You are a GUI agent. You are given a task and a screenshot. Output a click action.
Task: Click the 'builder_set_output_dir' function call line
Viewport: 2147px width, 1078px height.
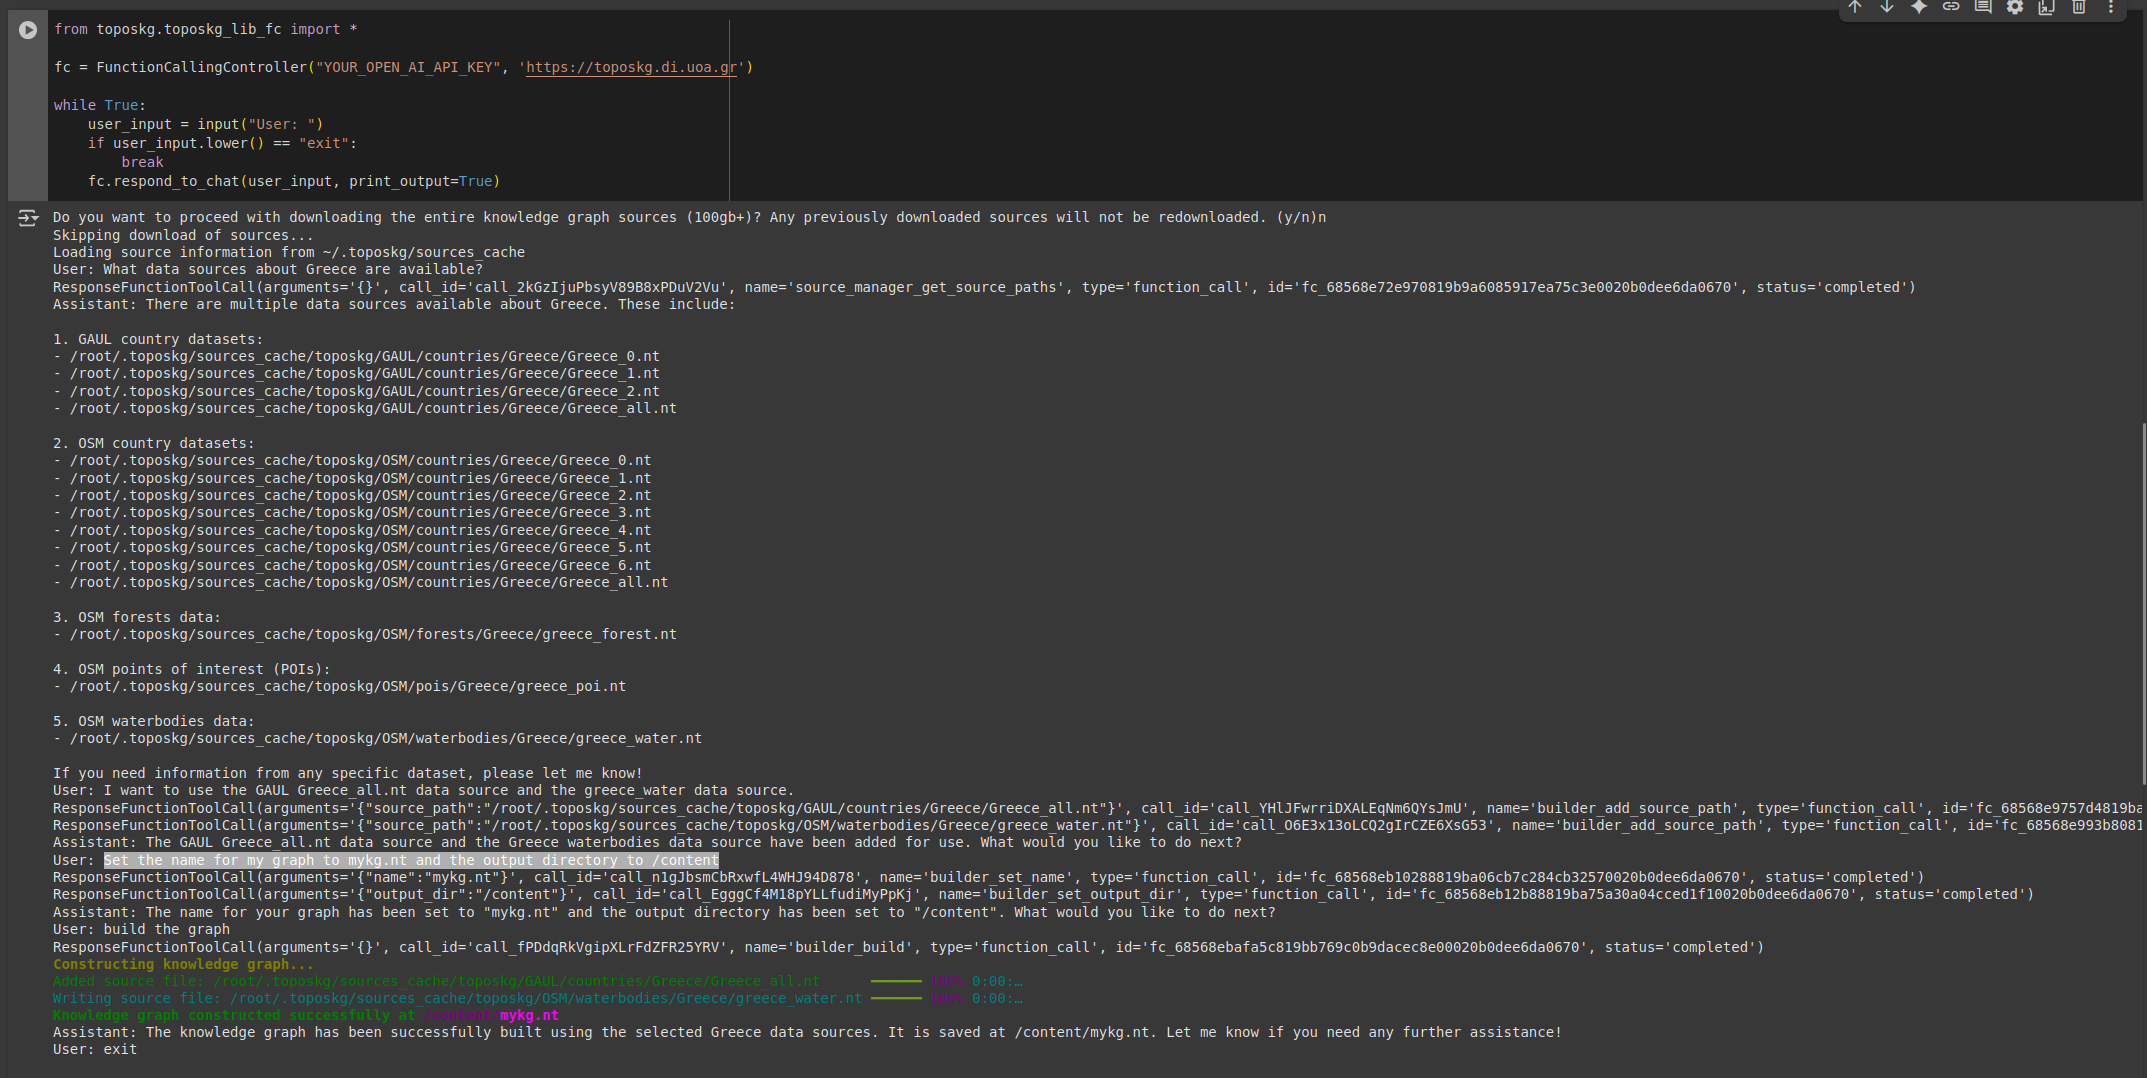(1043, 895)
